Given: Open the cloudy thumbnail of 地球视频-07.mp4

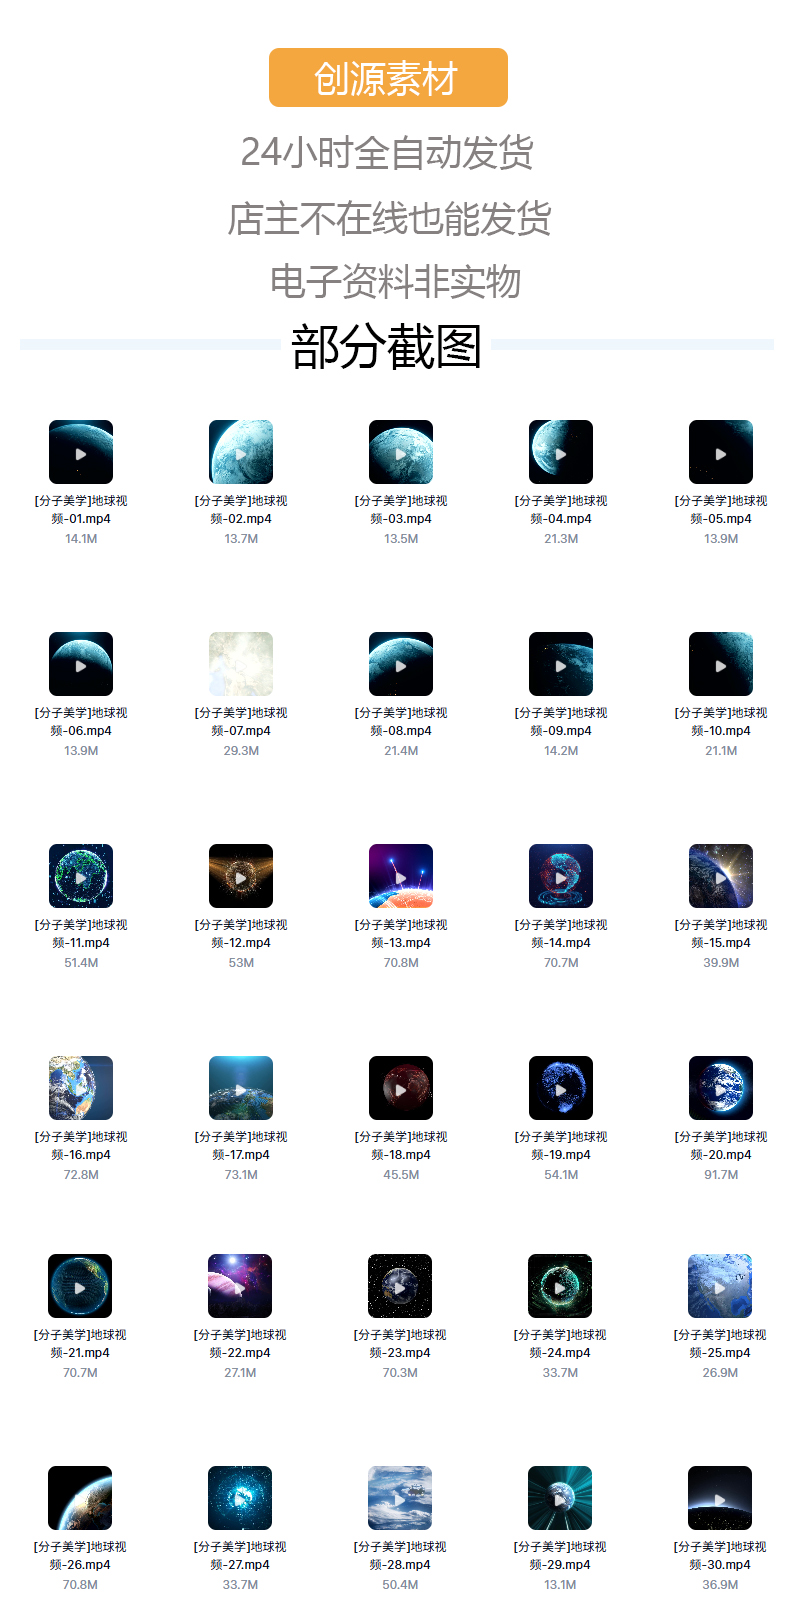Looking at the screenshot, I should [241, 664].
